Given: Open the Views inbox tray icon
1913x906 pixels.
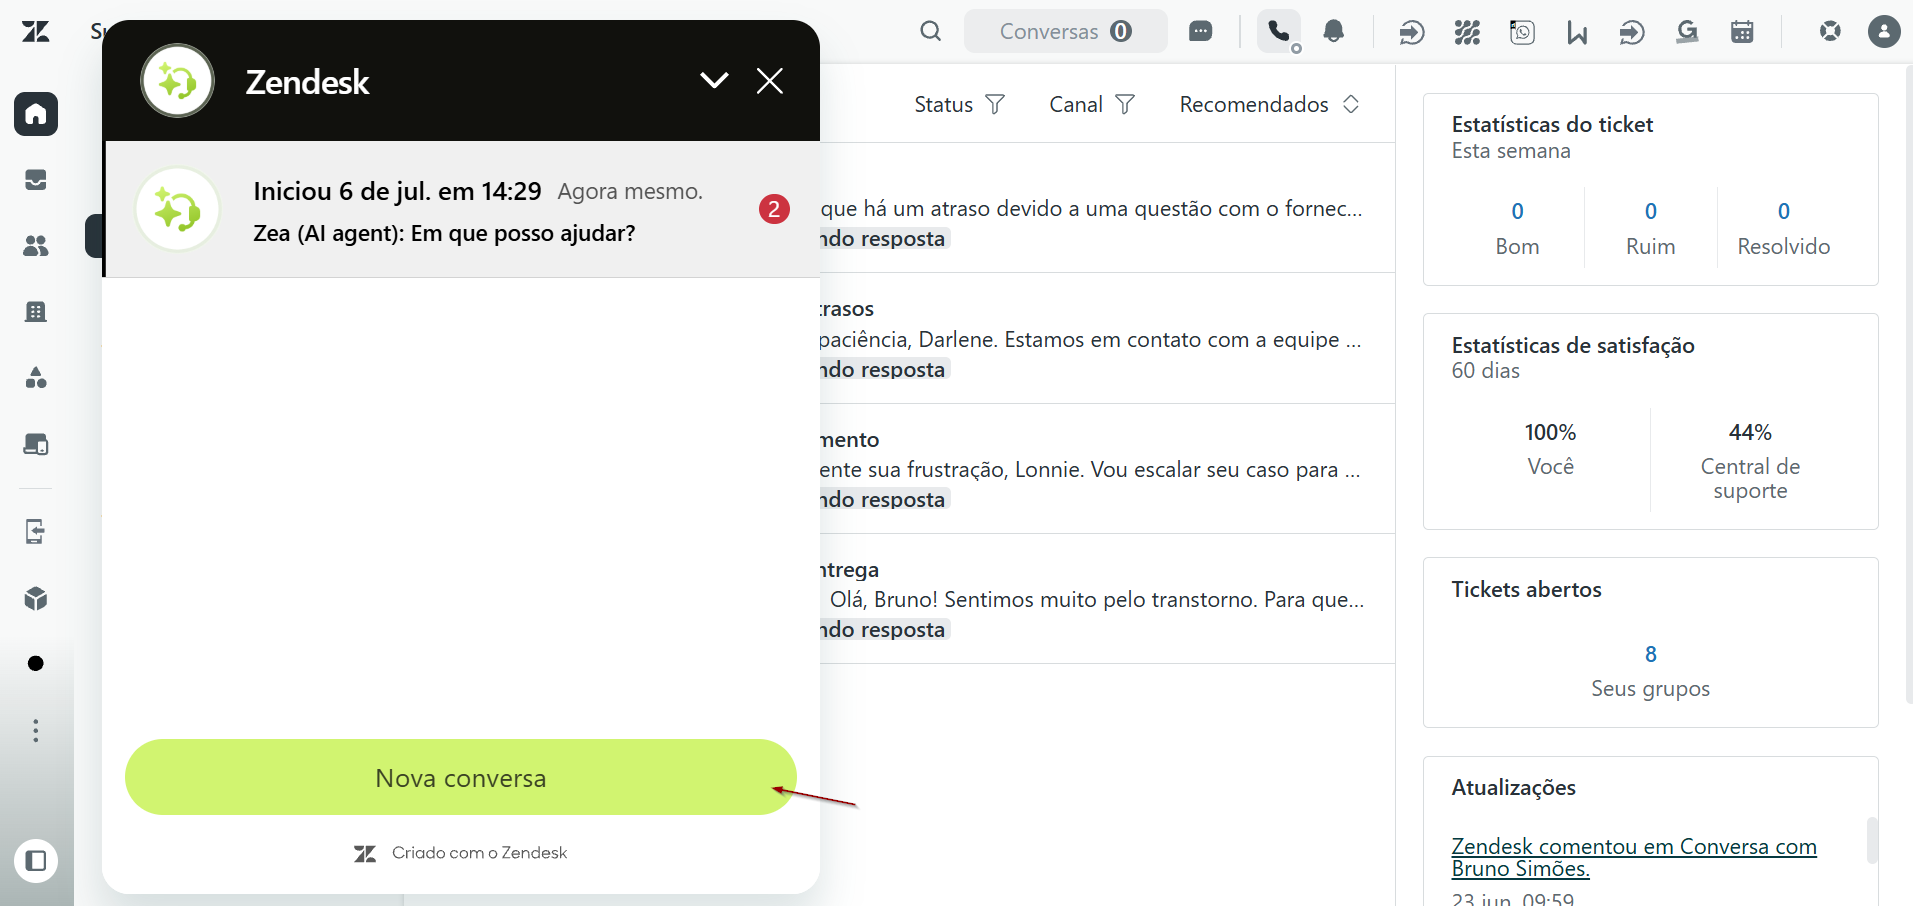Looking at the screenshot, I should tap(36, 180).
